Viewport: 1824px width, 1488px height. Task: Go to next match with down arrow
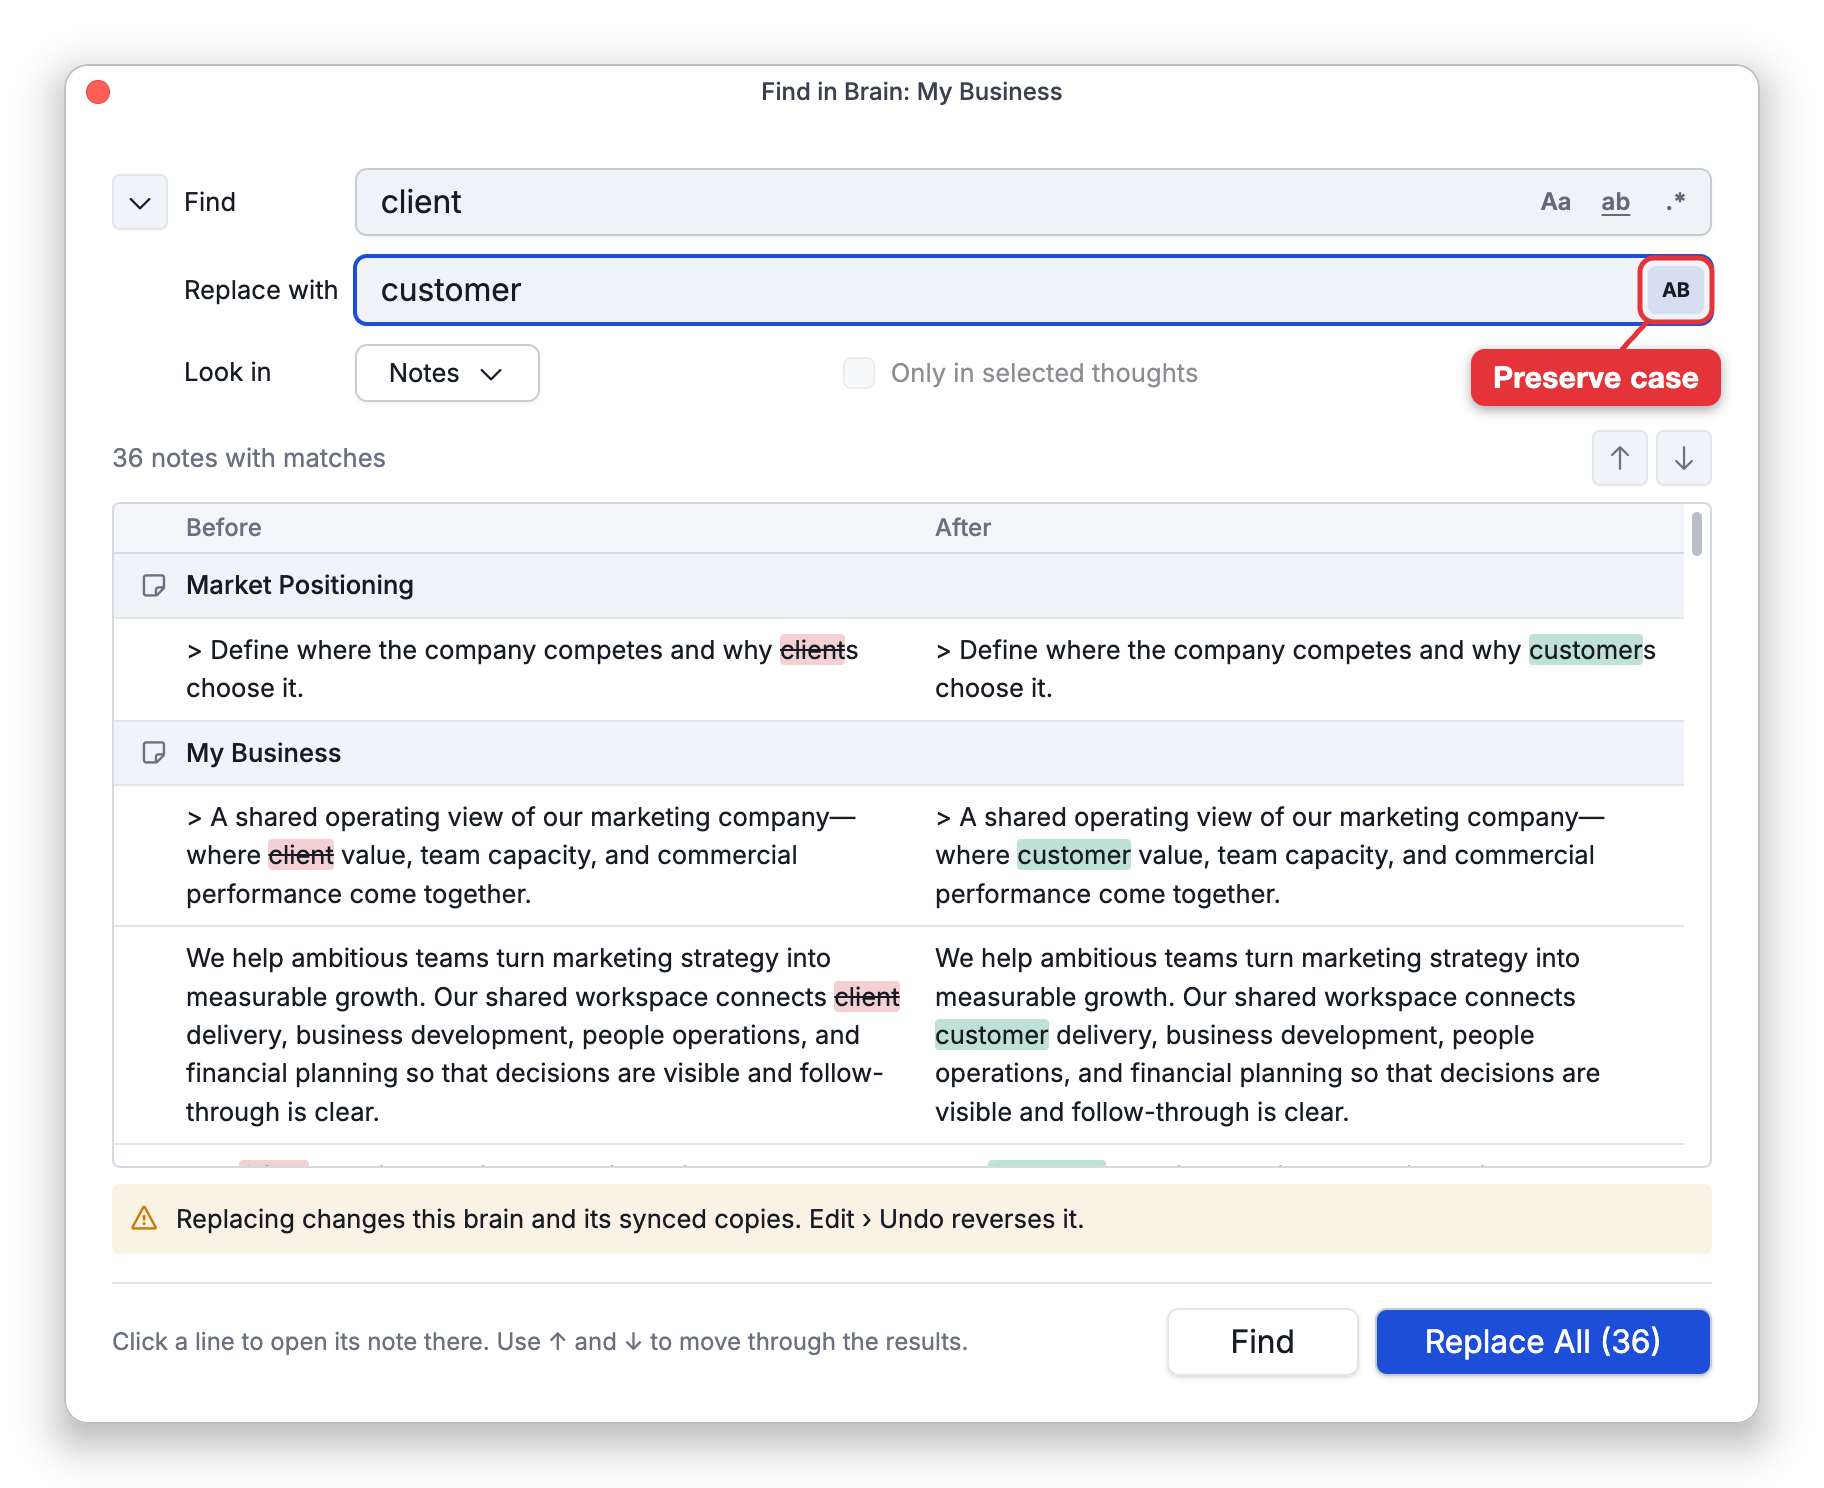coord(1683,458)
